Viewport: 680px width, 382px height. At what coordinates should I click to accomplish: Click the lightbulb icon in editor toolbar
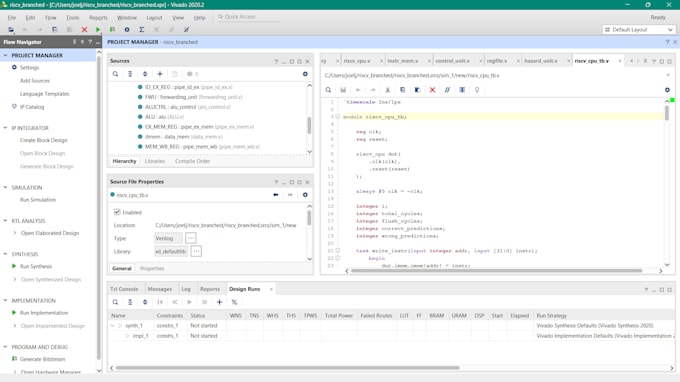pyautogui.click(x=477, y=90)
